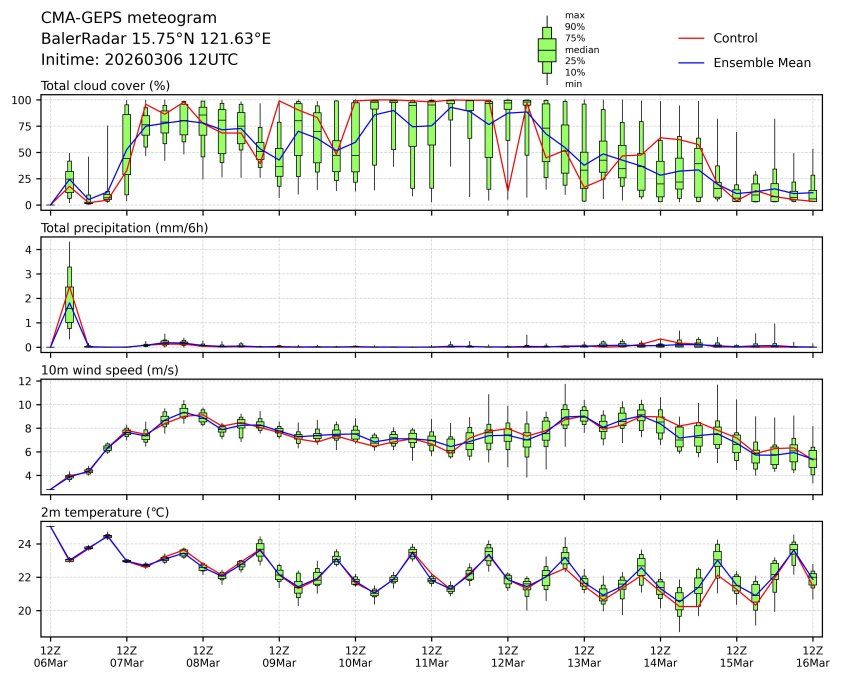
Task: Select the Control legend label
Action: click(x=735, y=38)
